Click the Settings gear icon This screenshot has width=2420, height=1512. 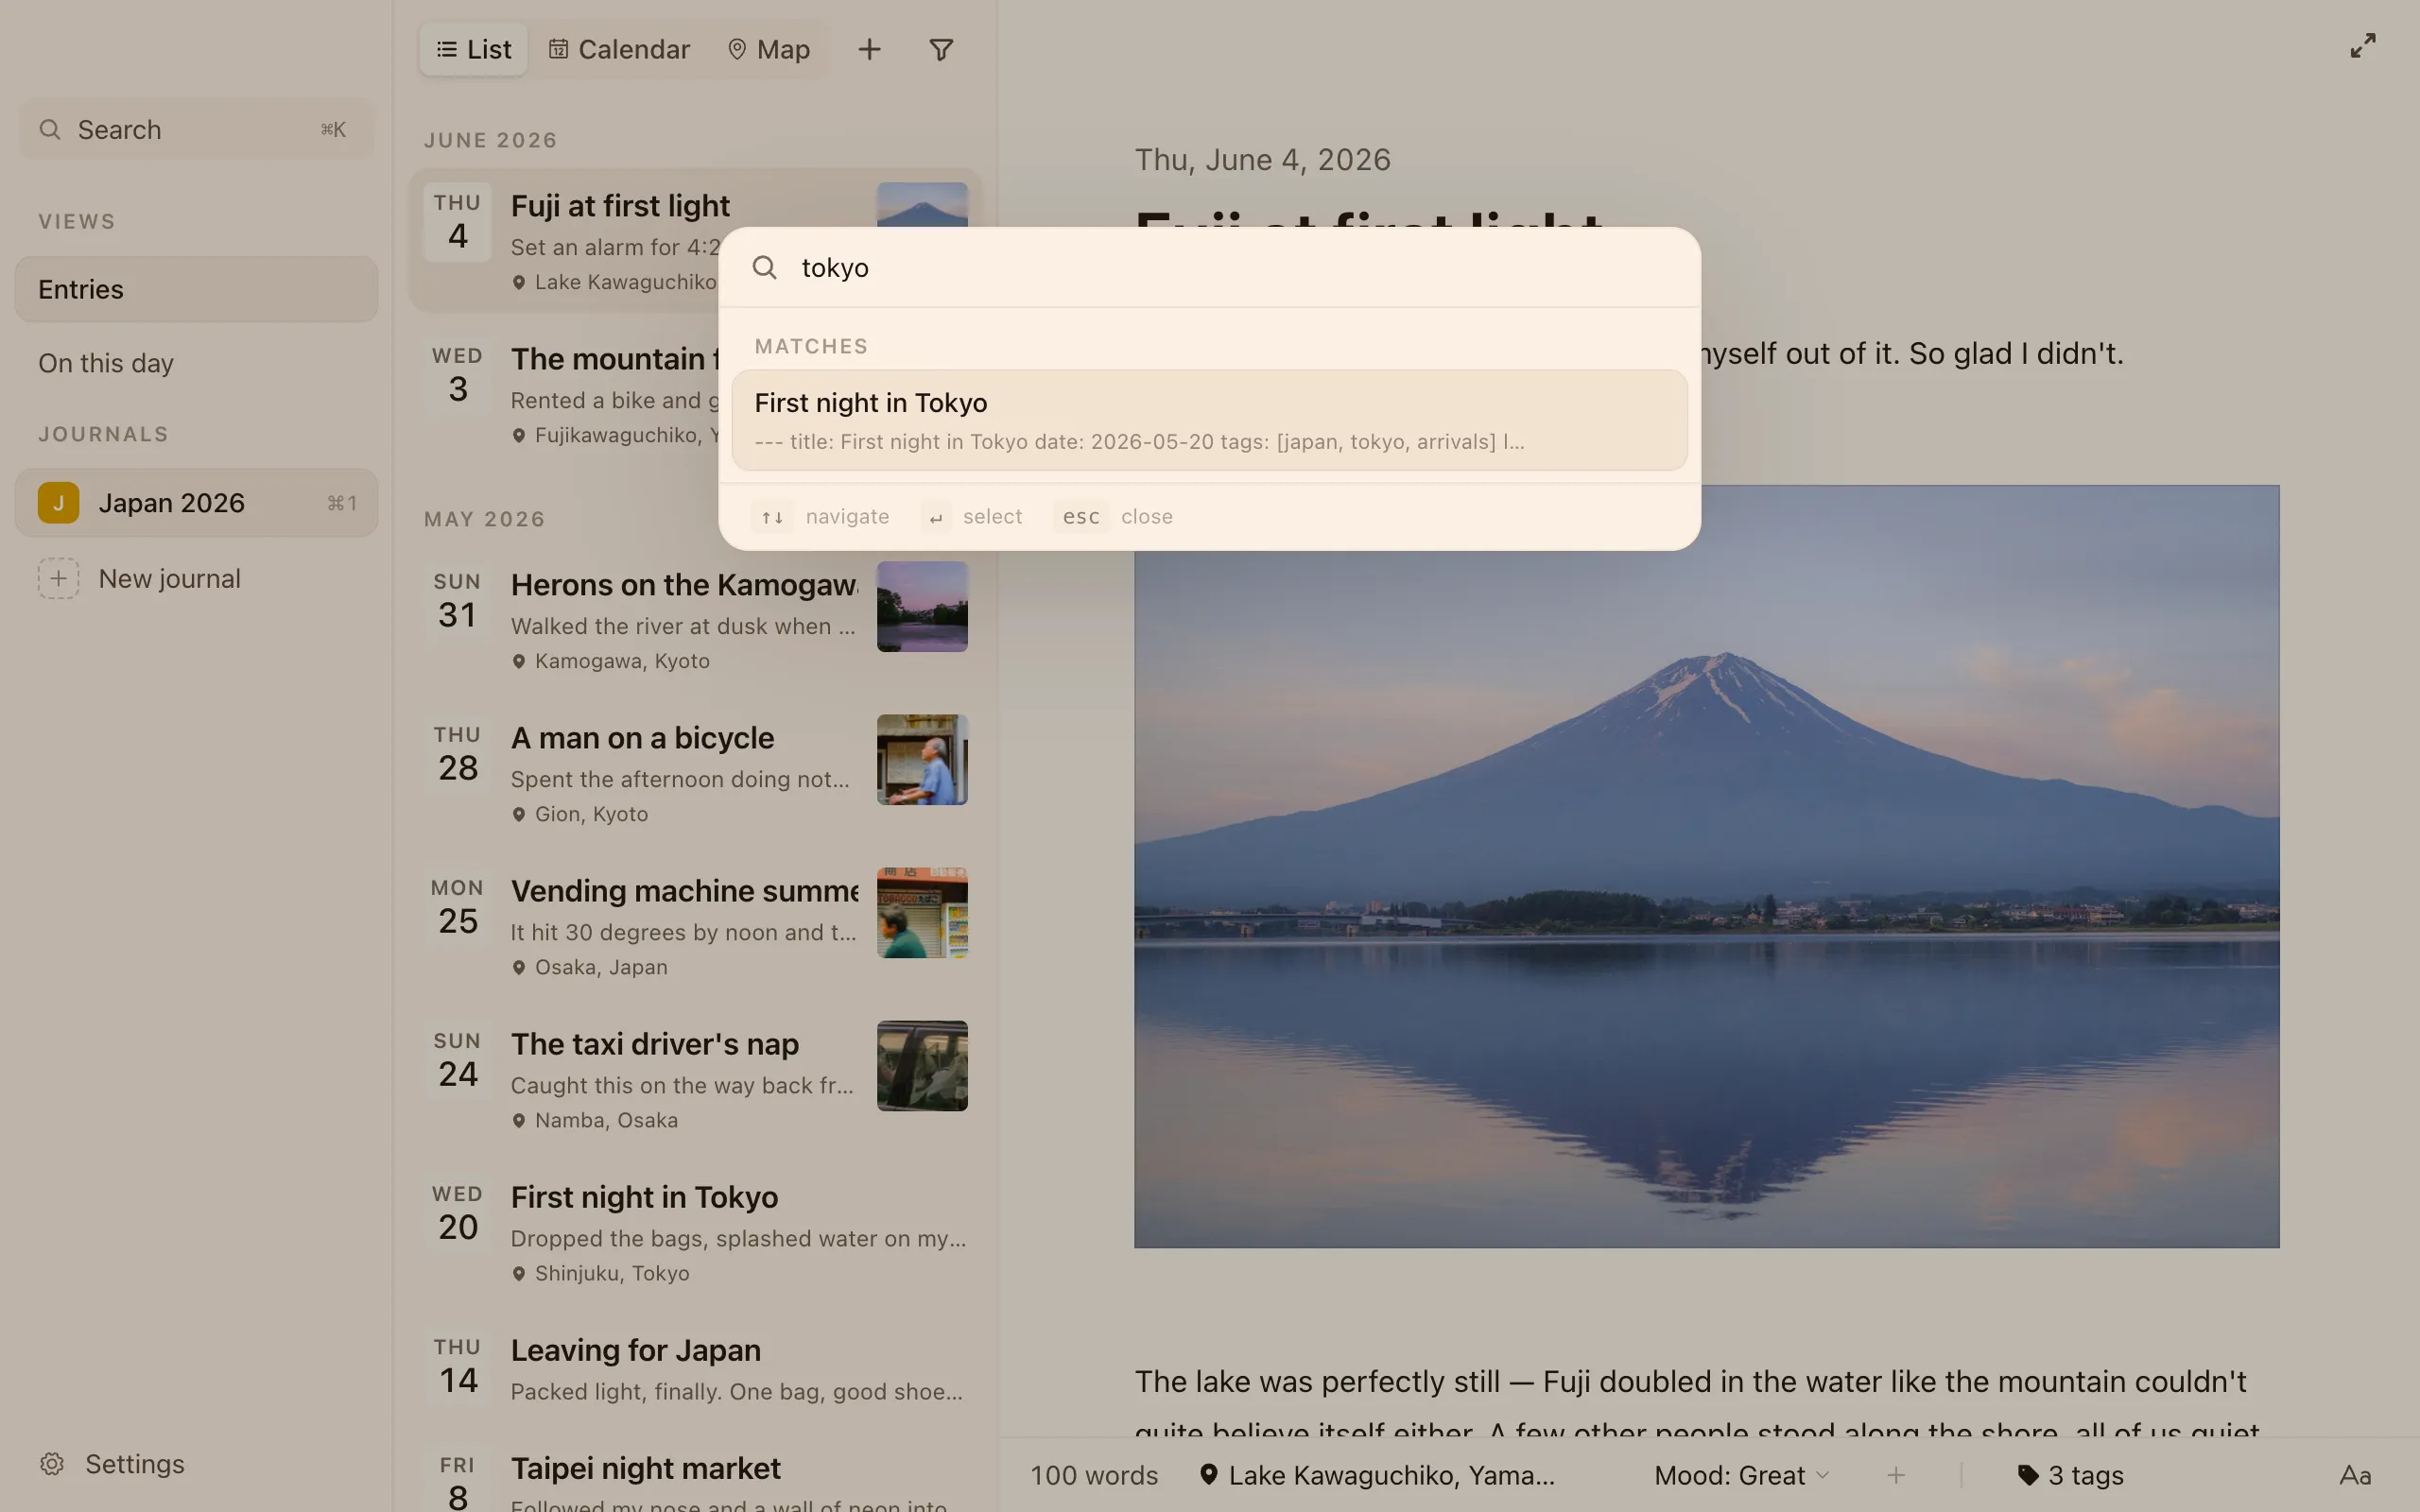pos(52,1464)
